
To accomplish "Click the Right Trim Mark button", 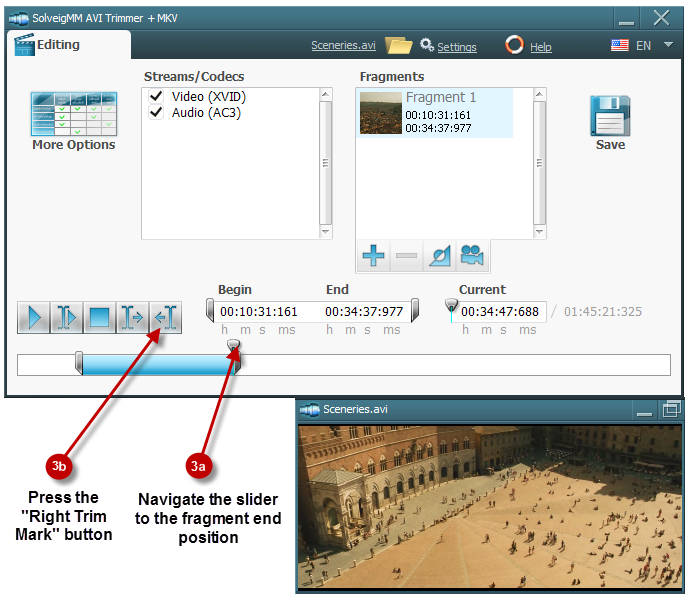I will click(x=165, y=318).
